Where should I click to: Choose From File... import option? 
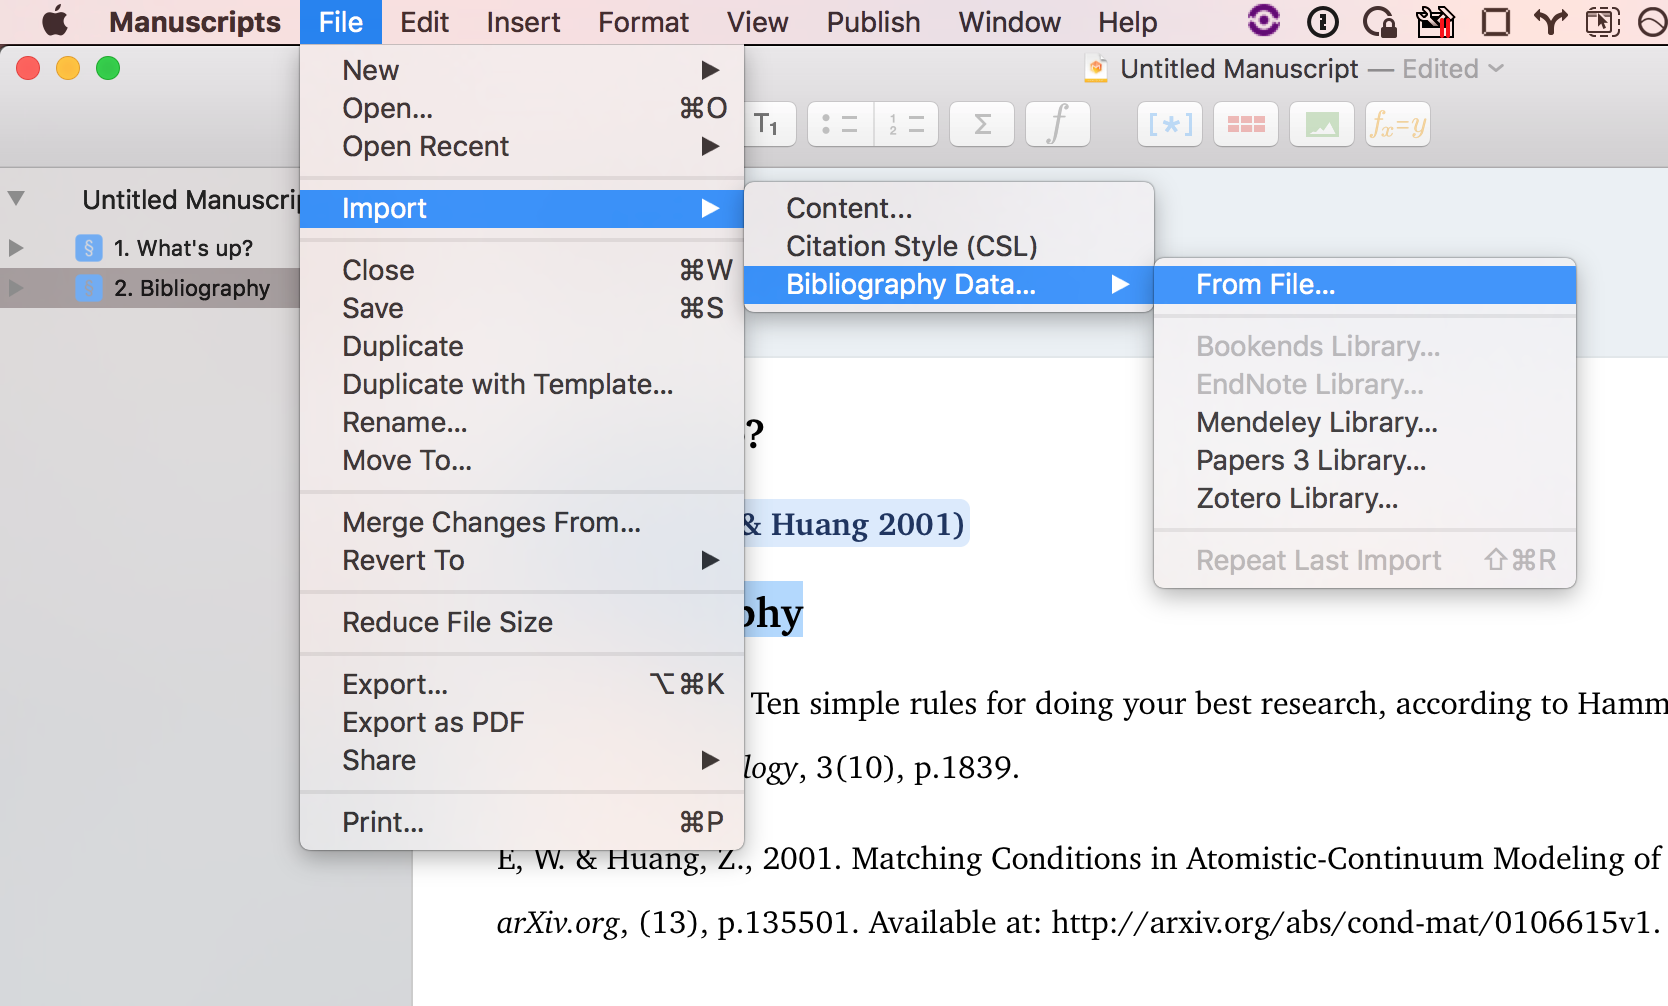(x=1365, y=285)
